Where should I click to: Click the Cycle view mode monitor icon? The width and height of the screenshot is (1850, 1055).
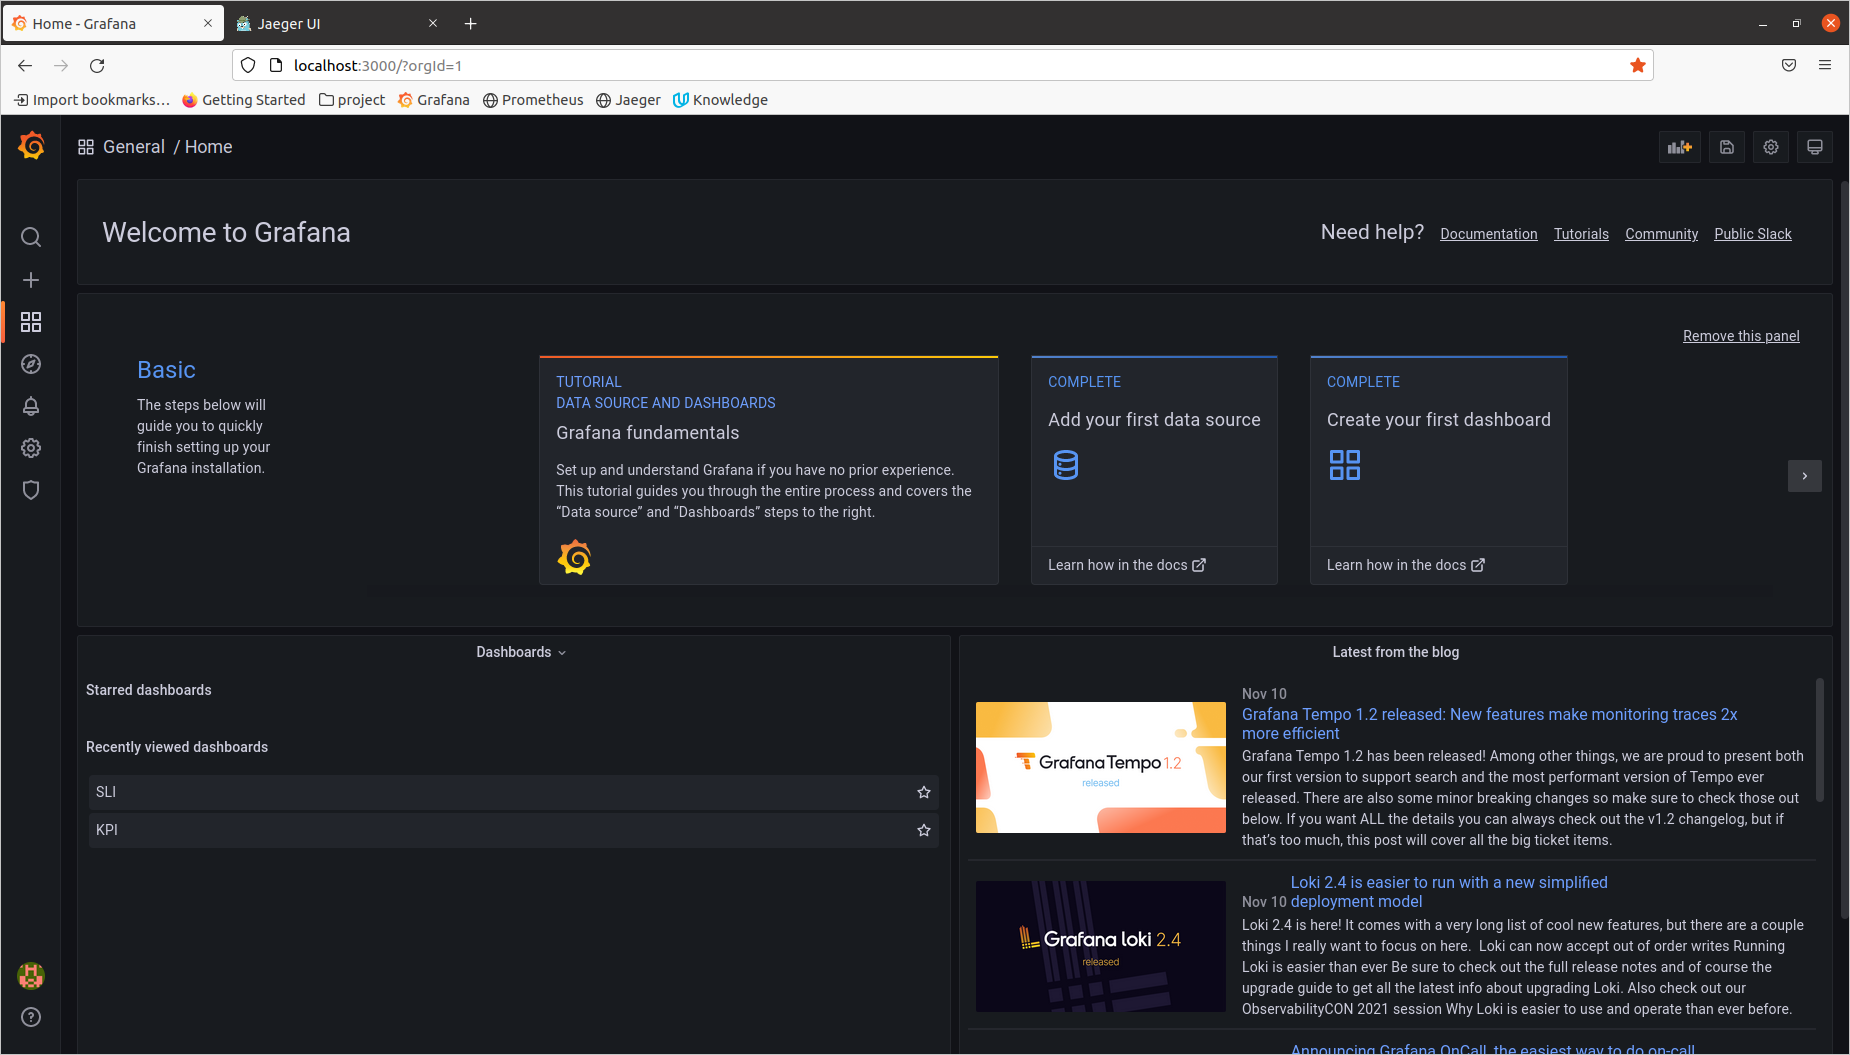click(x=1815, y=147)
